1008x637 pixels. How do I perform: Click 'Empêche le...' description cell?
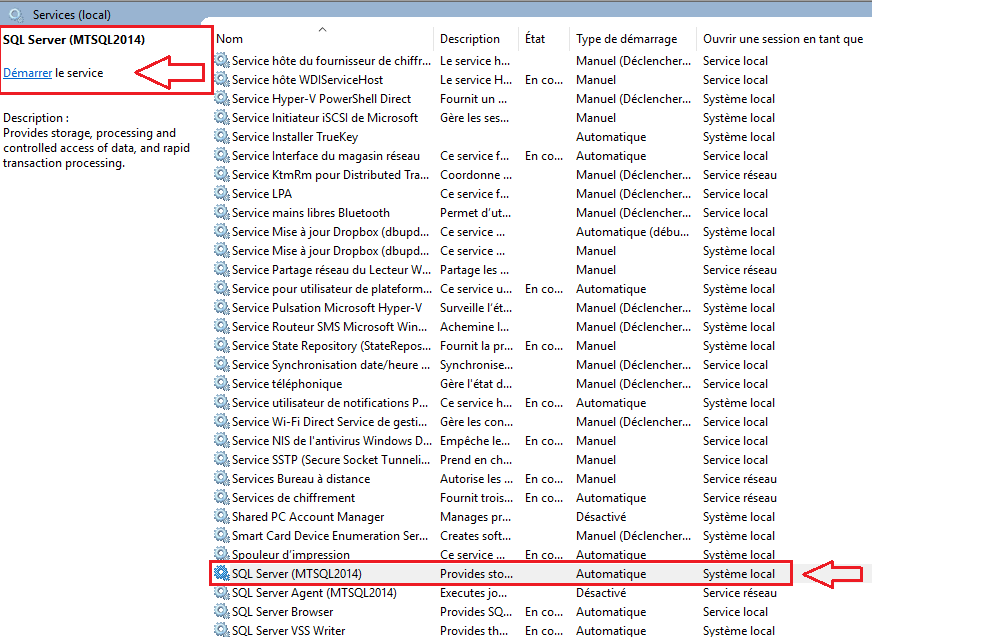point(474,441)
